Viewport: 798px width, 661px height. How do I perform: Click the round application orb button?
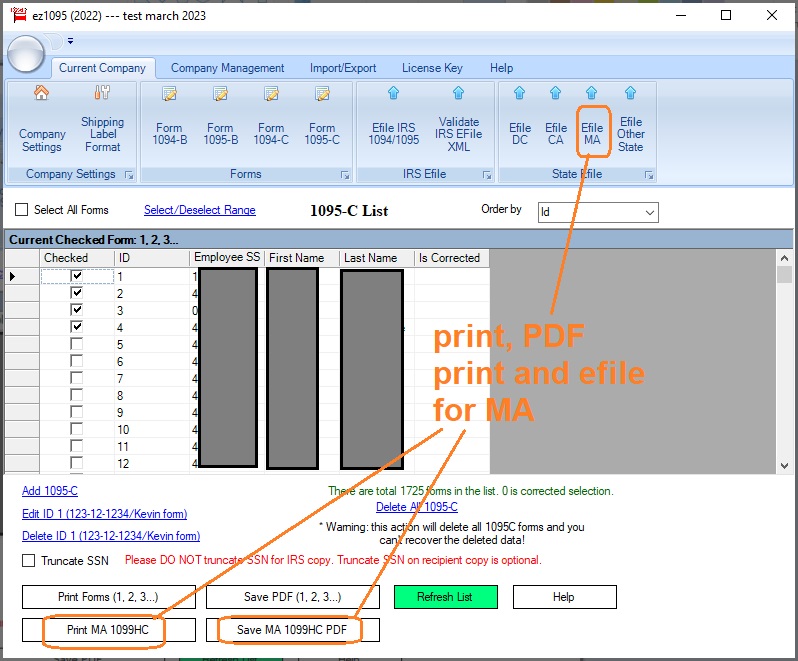(25, 53)
